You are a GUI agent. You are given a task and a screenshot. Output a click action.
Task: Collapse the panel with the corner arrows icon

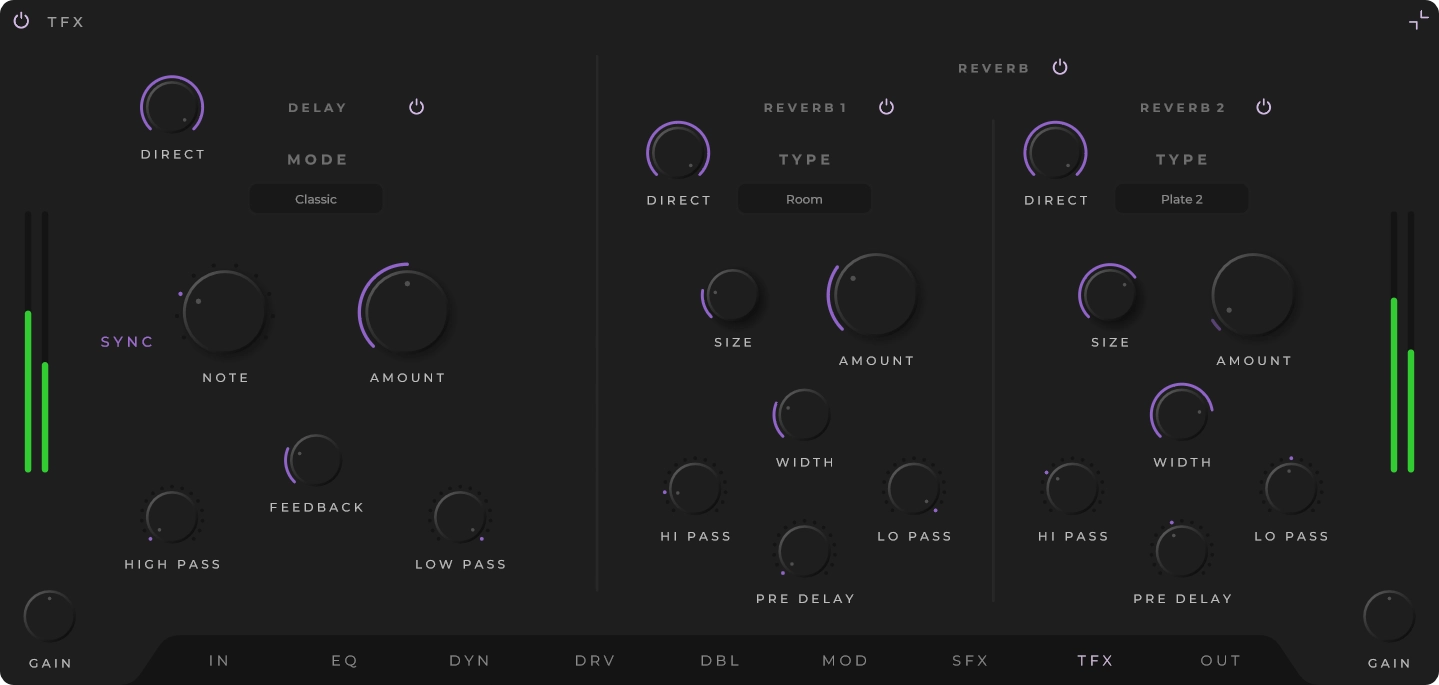coord(1418,20)
